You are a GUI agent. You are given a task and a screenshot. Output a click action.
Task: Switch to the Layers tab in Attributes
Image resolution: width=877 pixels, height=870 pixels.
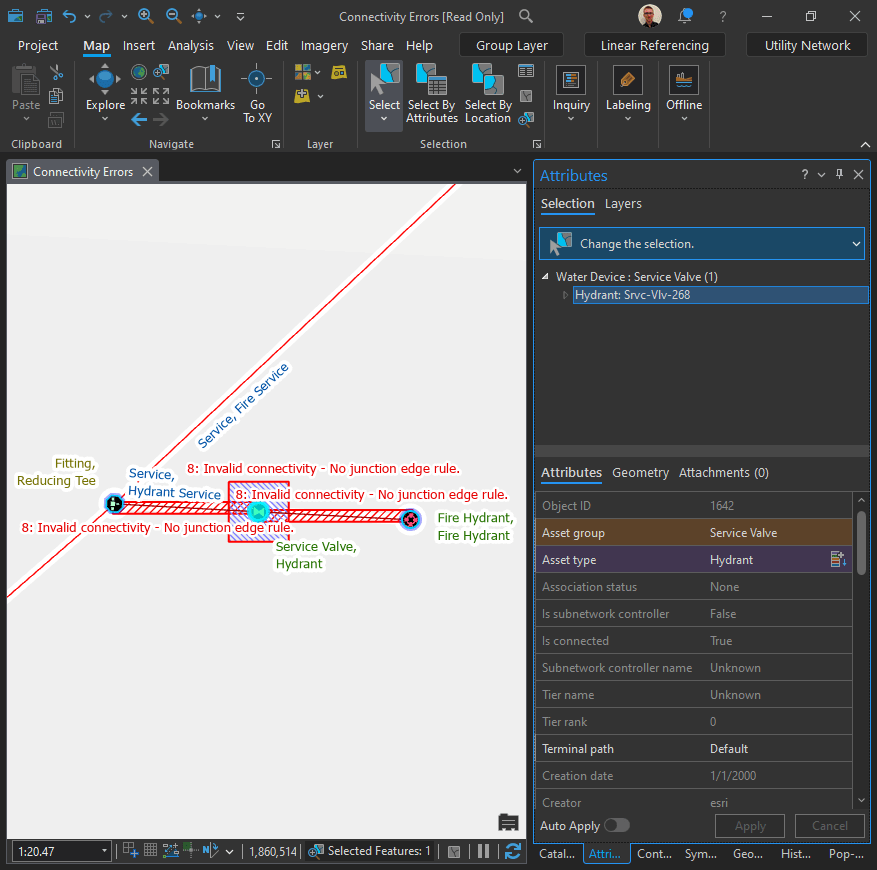[x=623, y=204]
